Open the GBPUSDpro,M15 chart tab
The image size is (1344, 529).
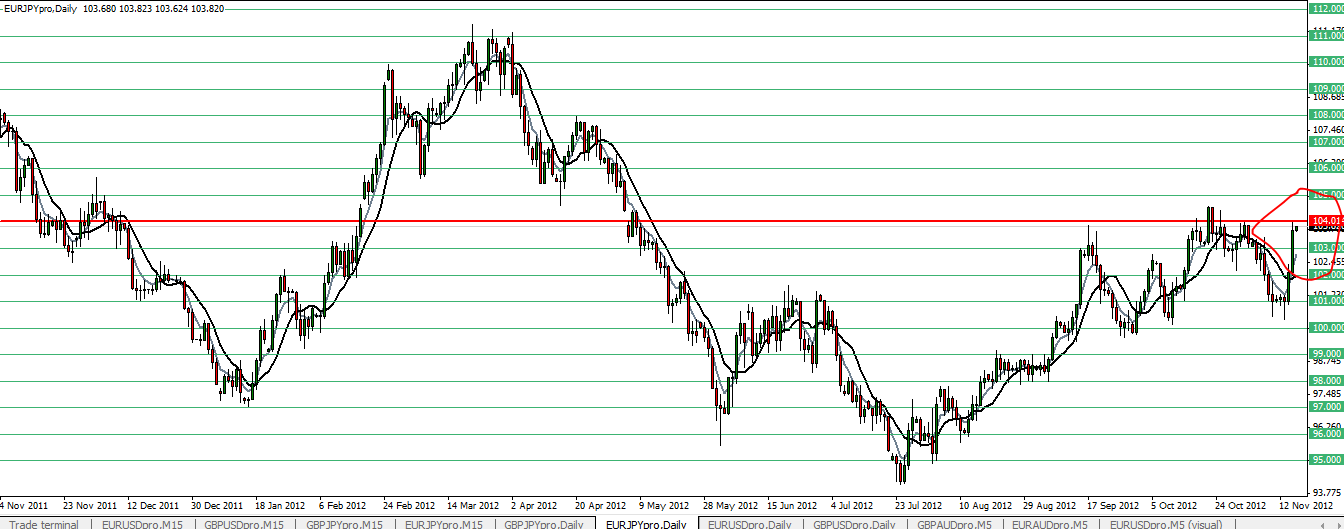point(245,523)
